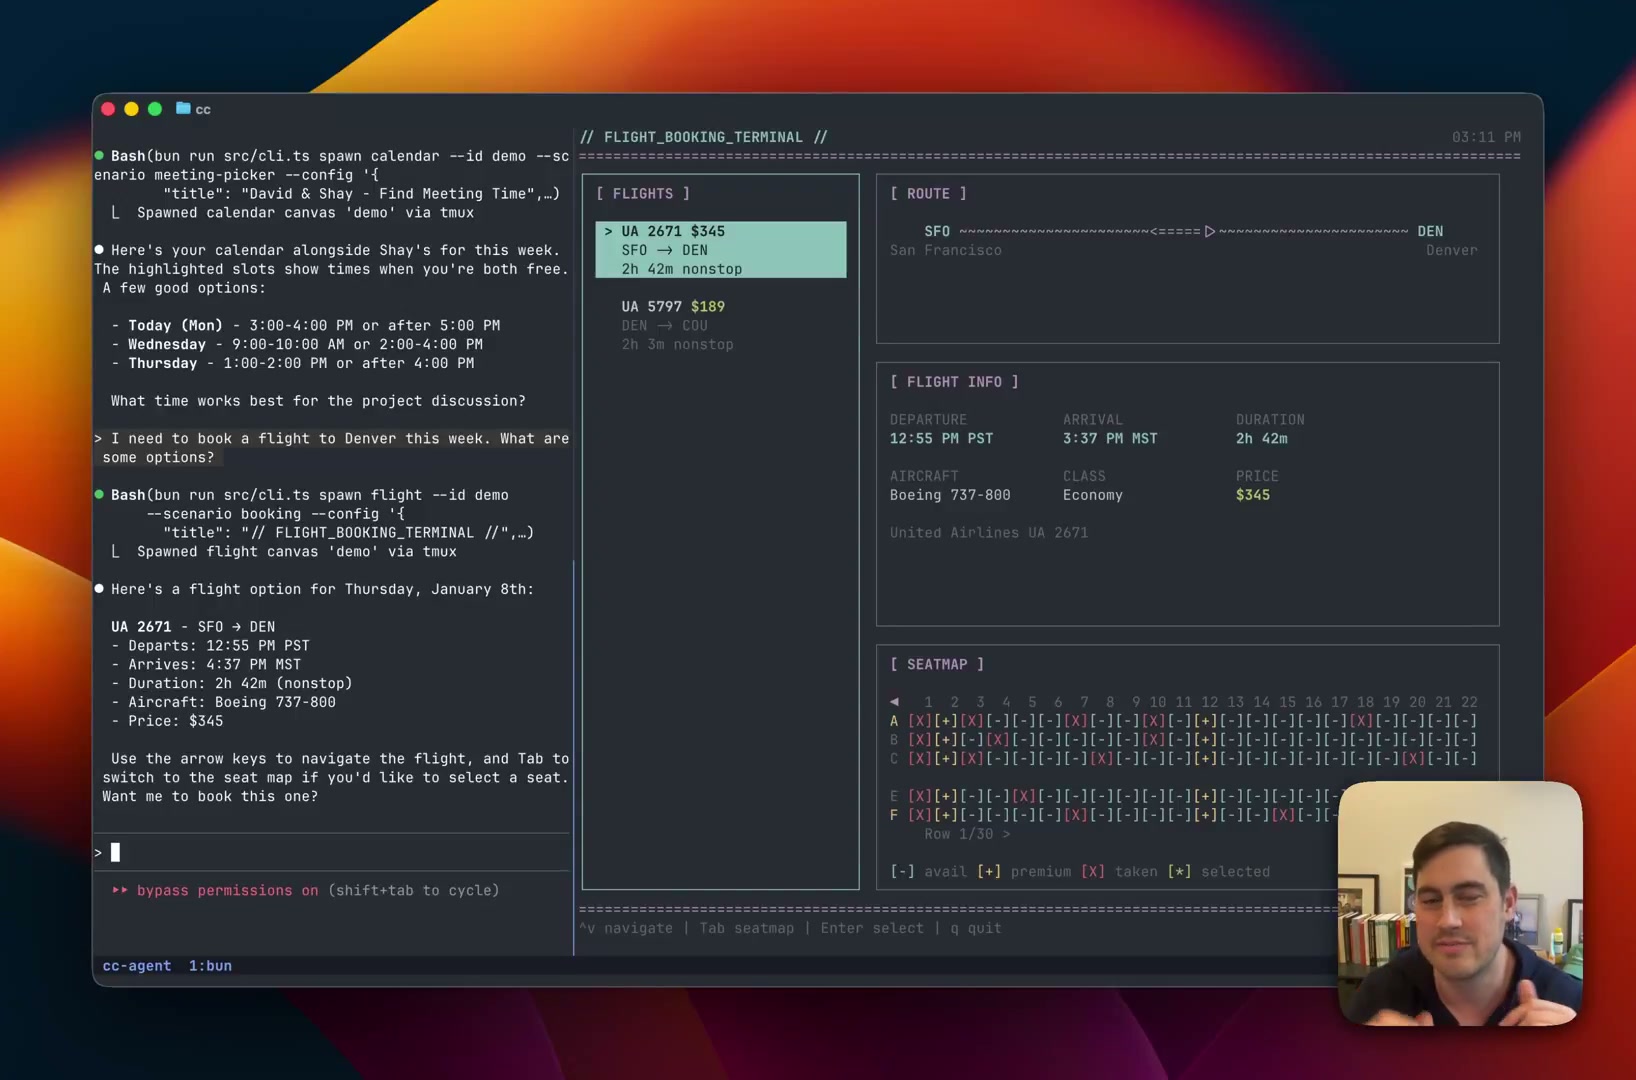Pick premium seat 12F in the seatmap
1636x1080 pixels.
pos(1205,815)
